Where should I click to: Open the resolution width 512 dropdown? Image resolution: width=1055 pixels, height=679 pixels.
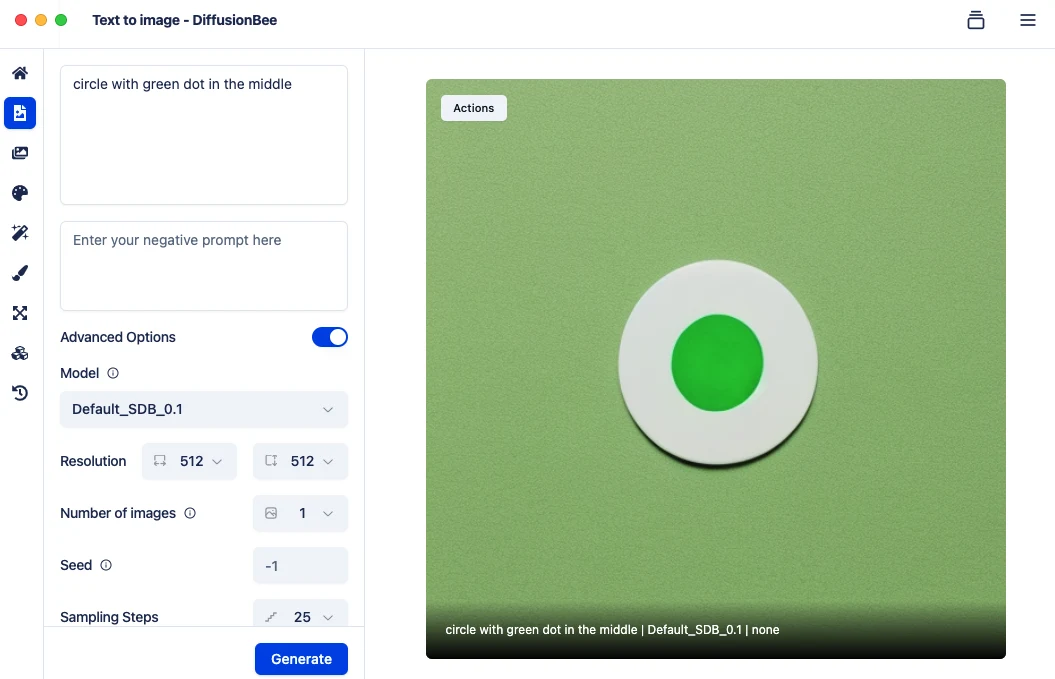point(189,461)
